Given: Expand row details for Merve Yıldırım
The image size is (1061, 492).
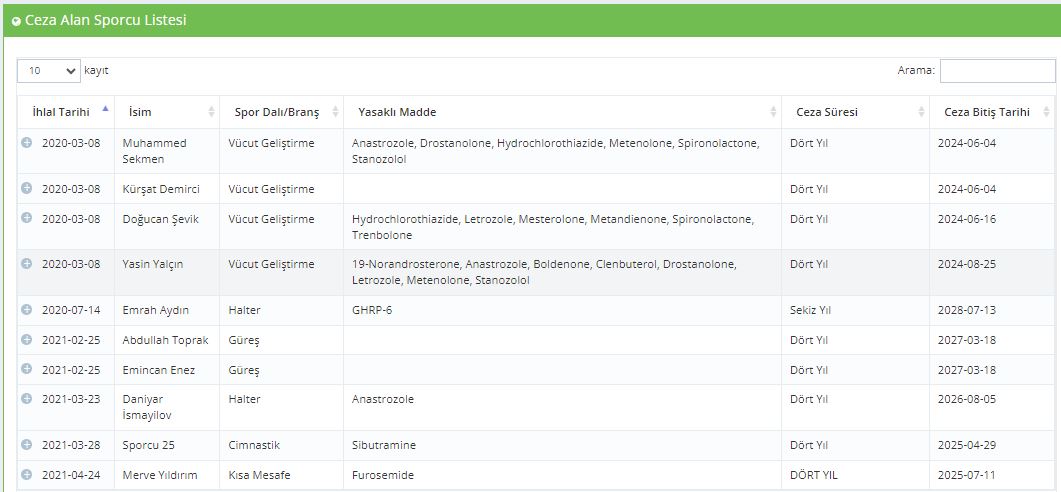Looking at the screenshot, I should (26, 474).
